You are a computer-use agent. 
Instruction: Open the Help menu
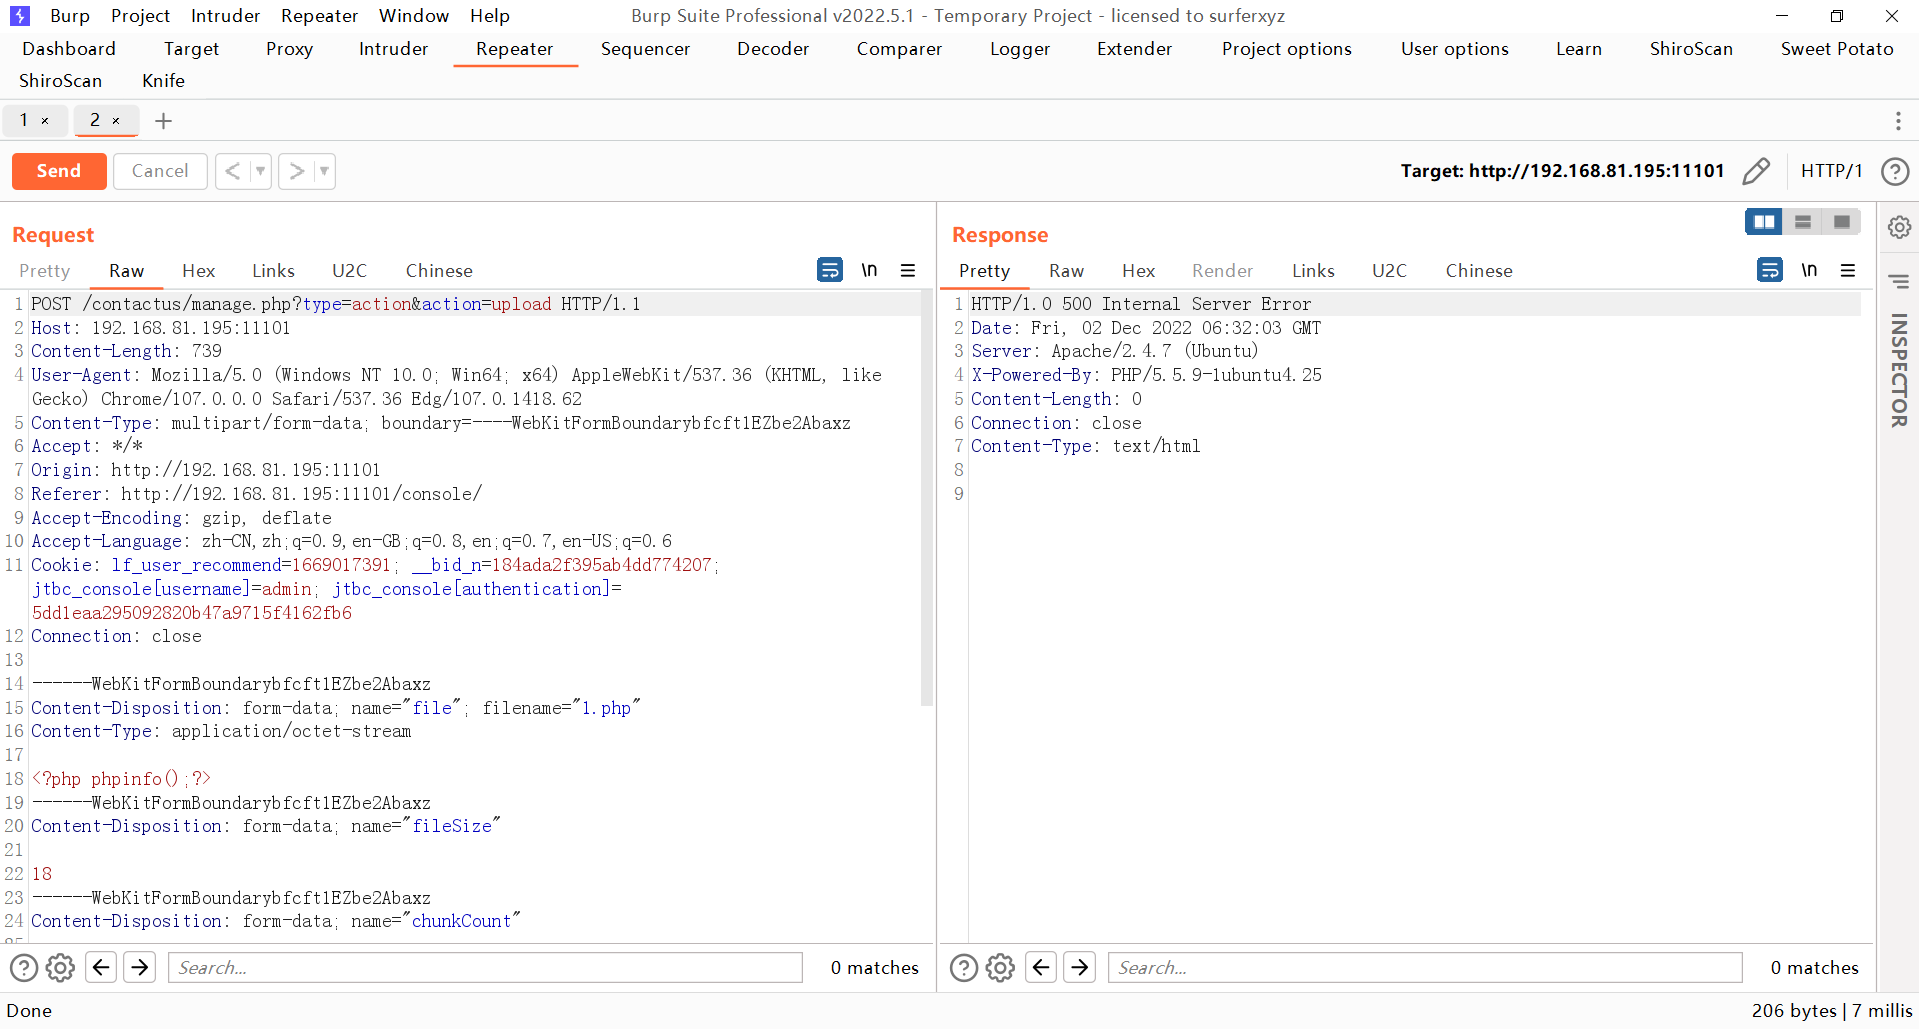(490, 16)
